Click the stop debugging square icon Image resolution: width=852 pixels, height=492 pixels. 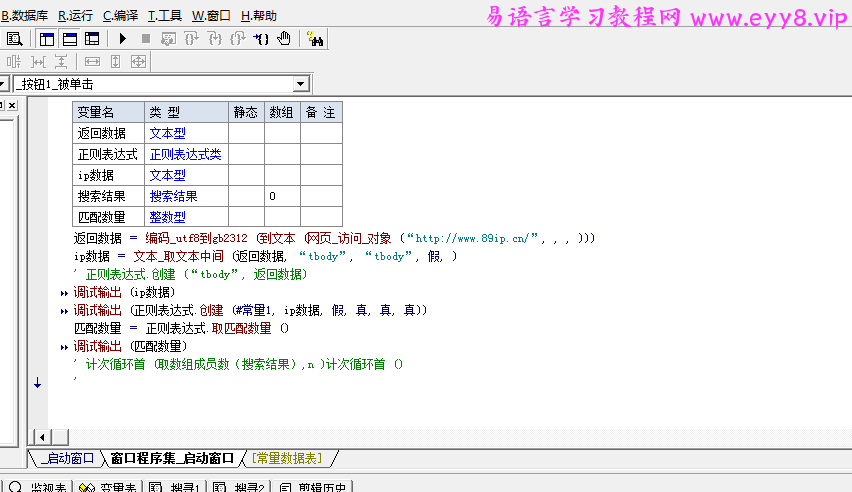click(146, 39)
